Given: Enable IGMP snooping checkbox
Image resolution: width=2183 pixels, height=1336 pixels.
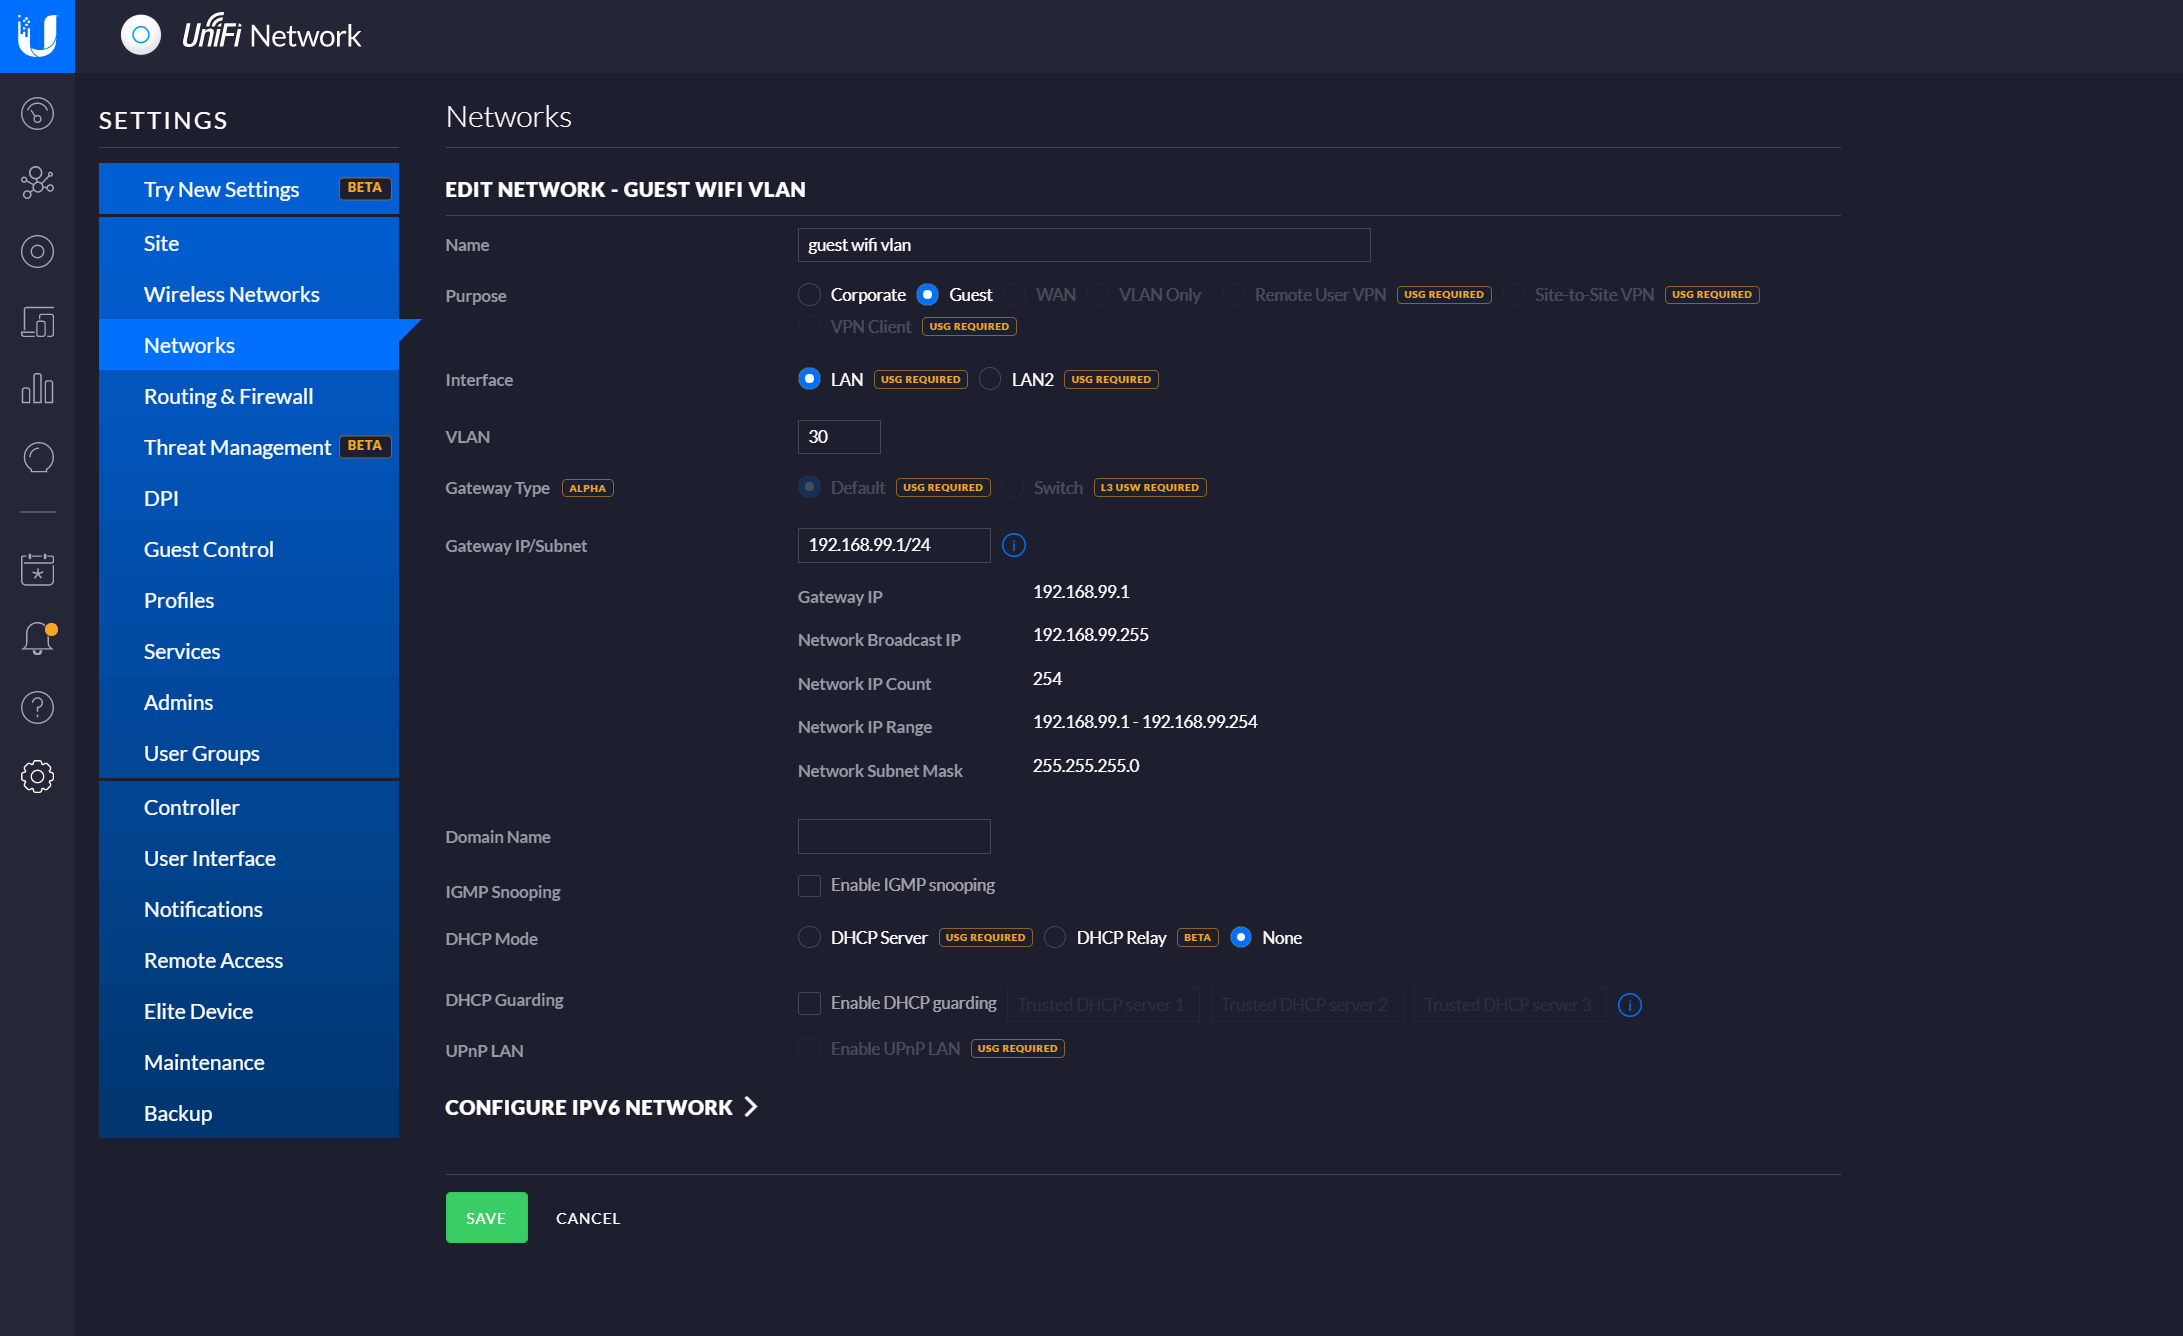Looking at the screenshot, I should (809, 886).
